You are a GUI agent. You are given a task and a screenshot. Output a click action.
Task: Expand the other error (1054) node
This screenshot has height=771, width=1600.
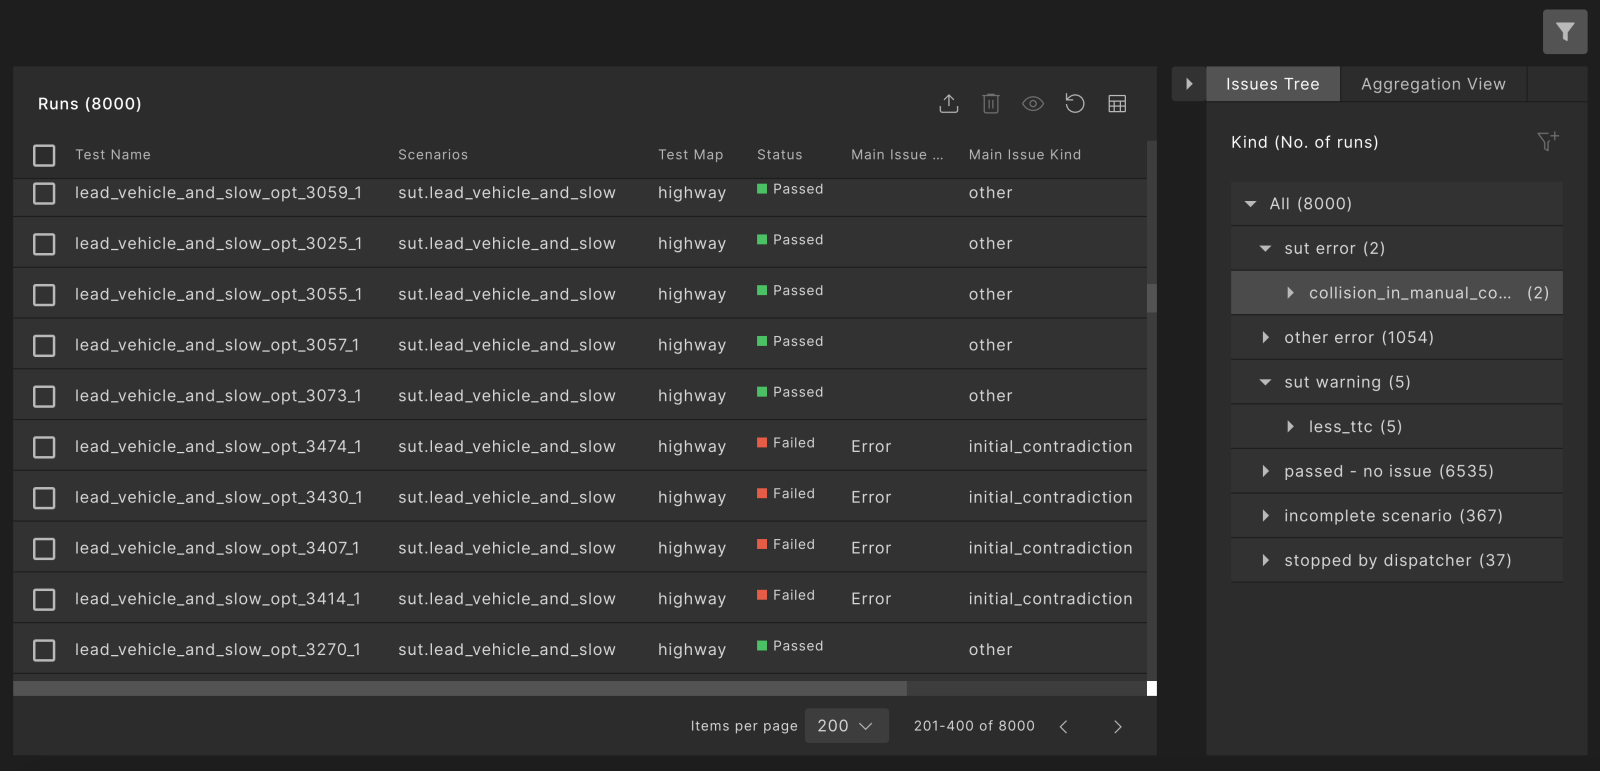click(1266, 338)
